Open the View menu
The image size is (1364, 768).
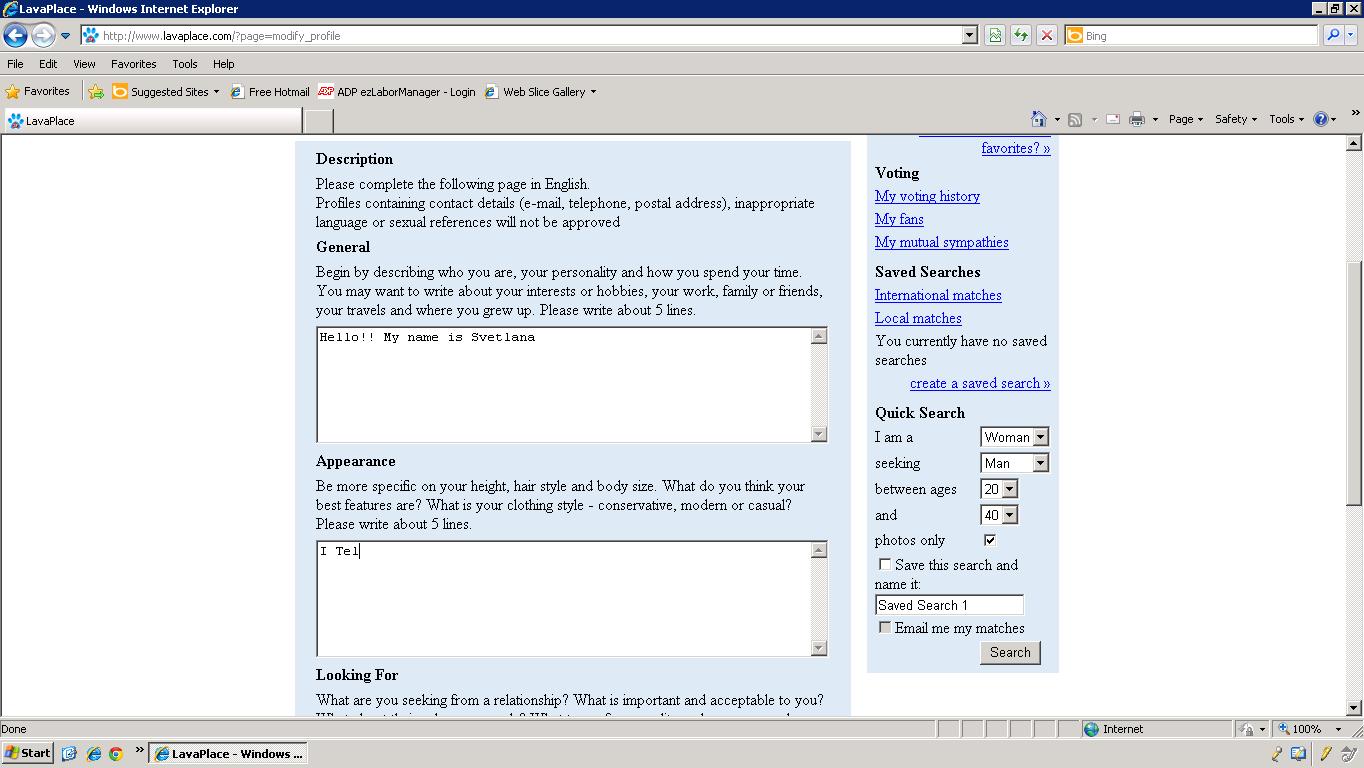[x=84, y=64]
